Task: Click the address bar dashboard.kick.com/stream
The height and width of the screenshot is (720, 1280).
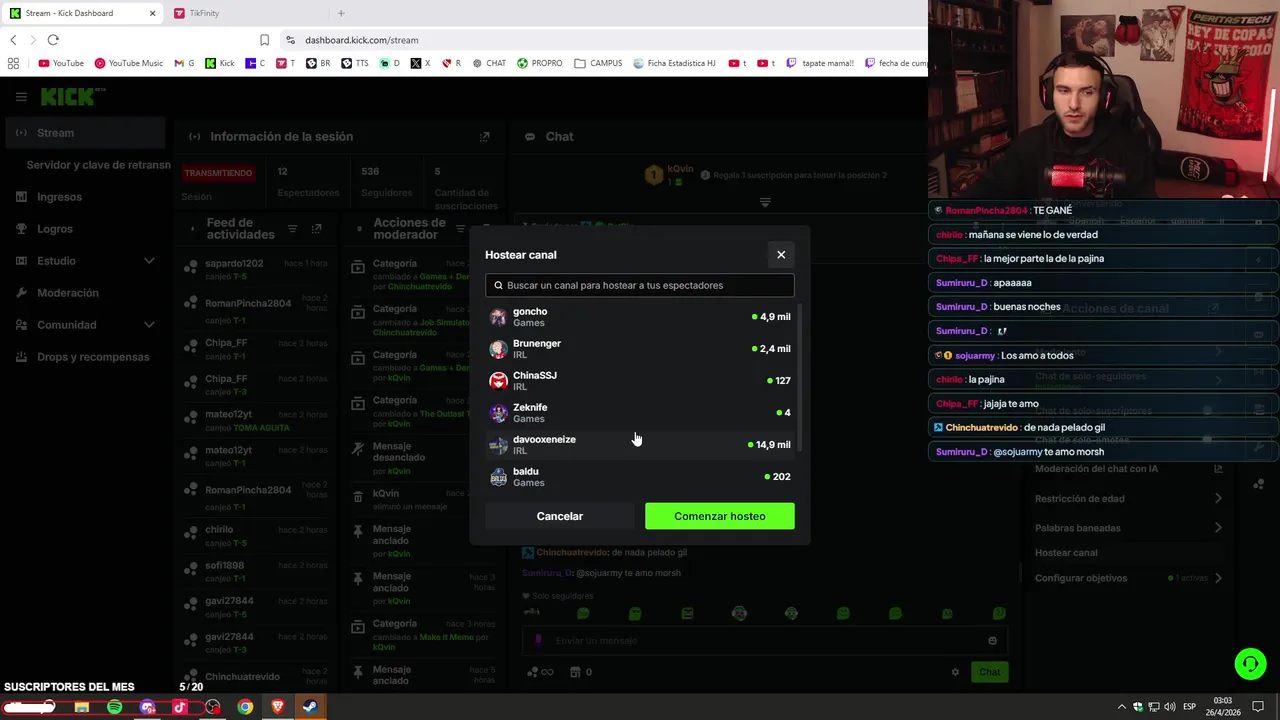Action: click(x=361, y=40)
